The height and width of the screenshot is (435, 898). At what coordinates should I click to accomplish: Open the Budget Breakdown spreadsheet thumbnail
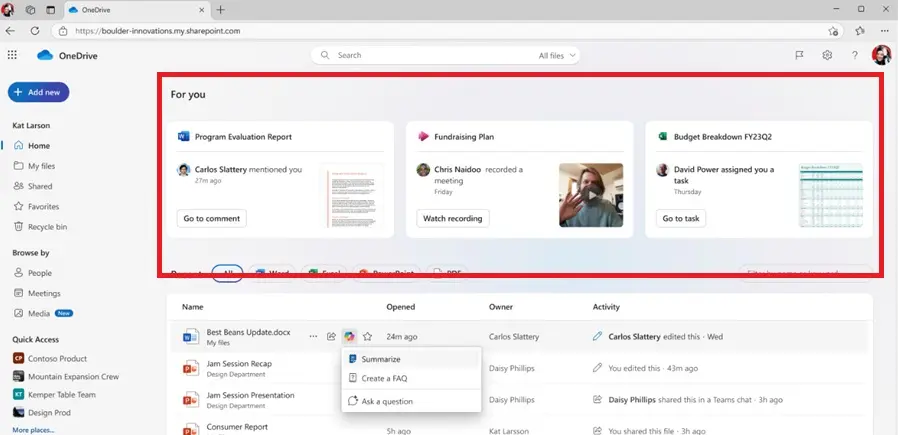pyautogui.click(x=830, y=195)
